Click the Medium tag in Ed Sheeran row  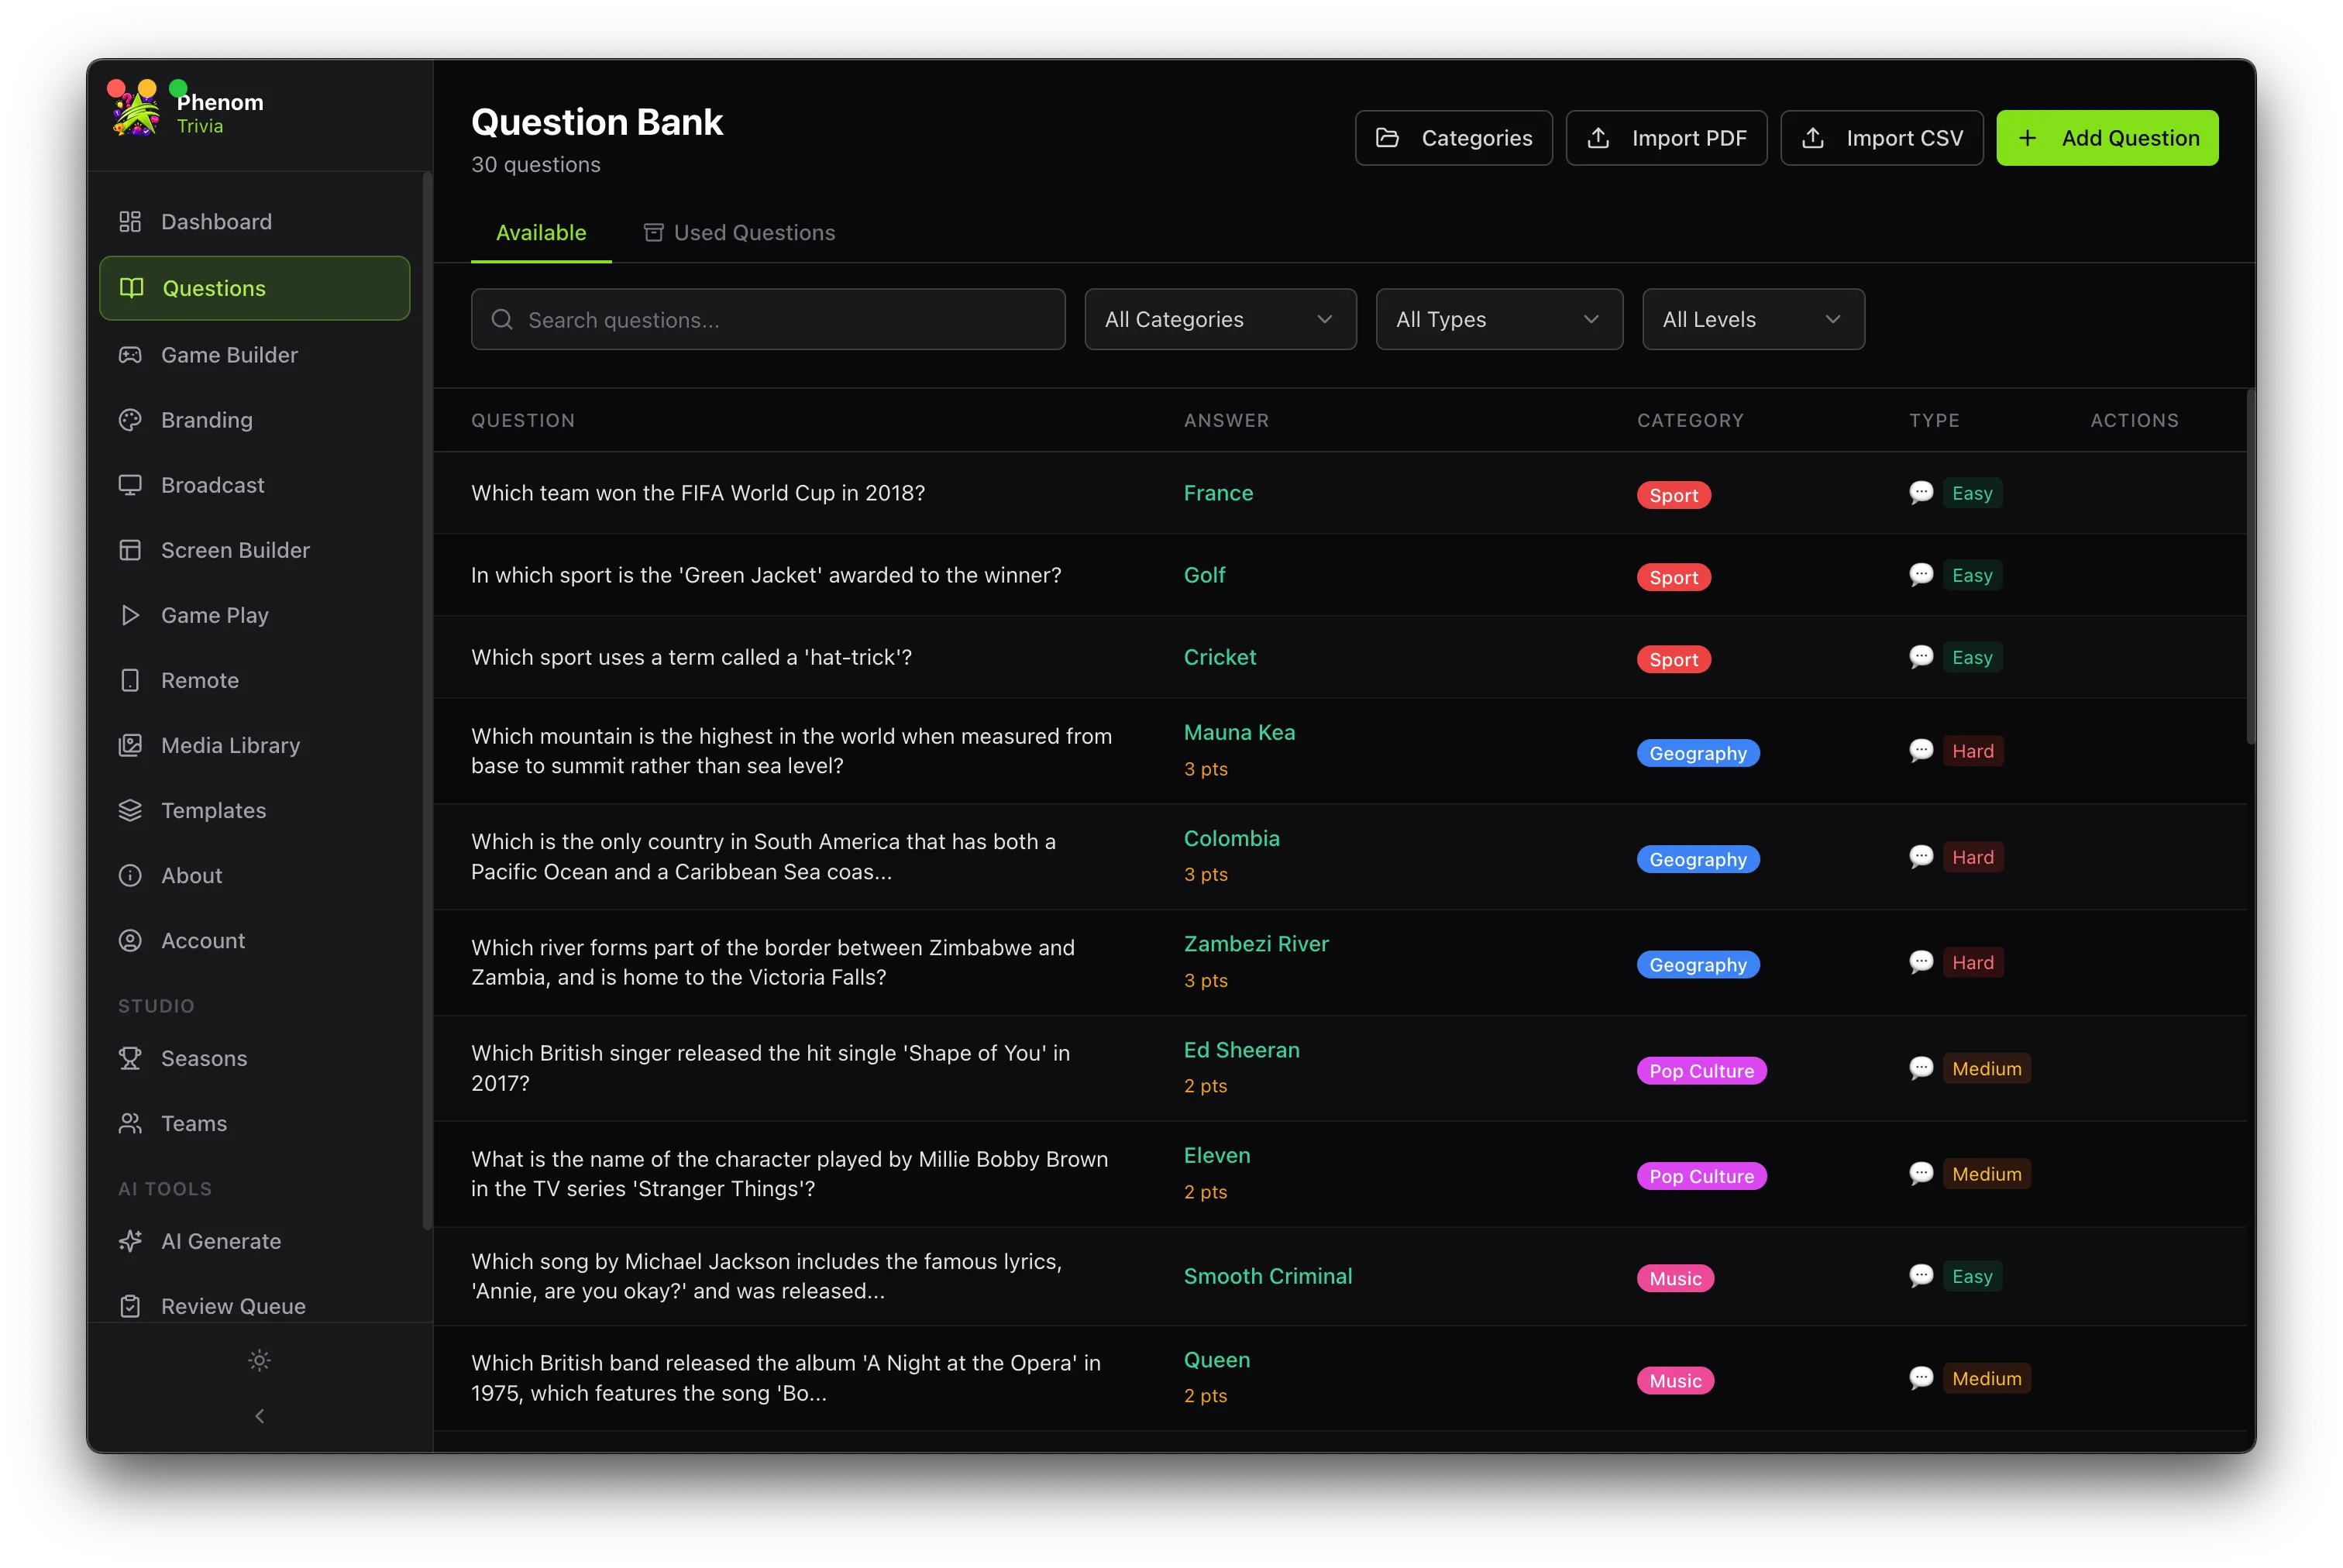1986,1069
